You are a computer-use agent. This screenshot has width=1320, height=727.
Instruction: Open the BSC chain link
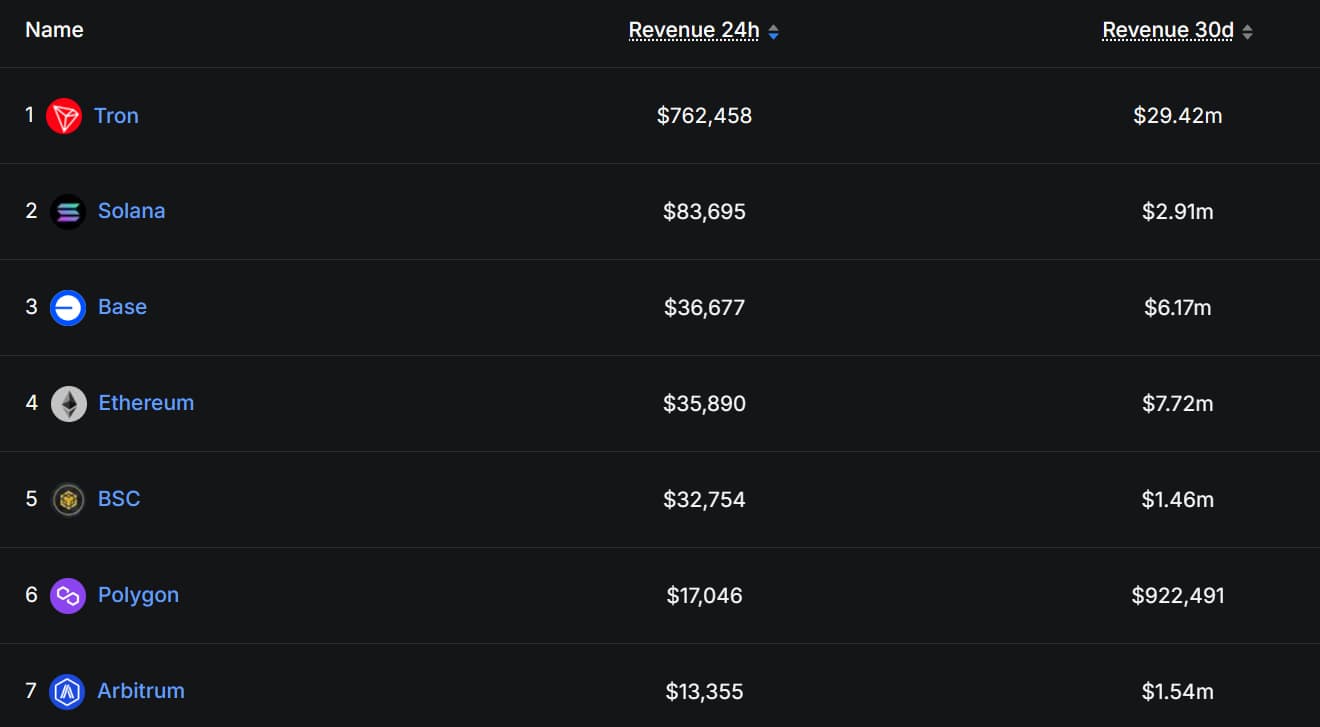119,499
